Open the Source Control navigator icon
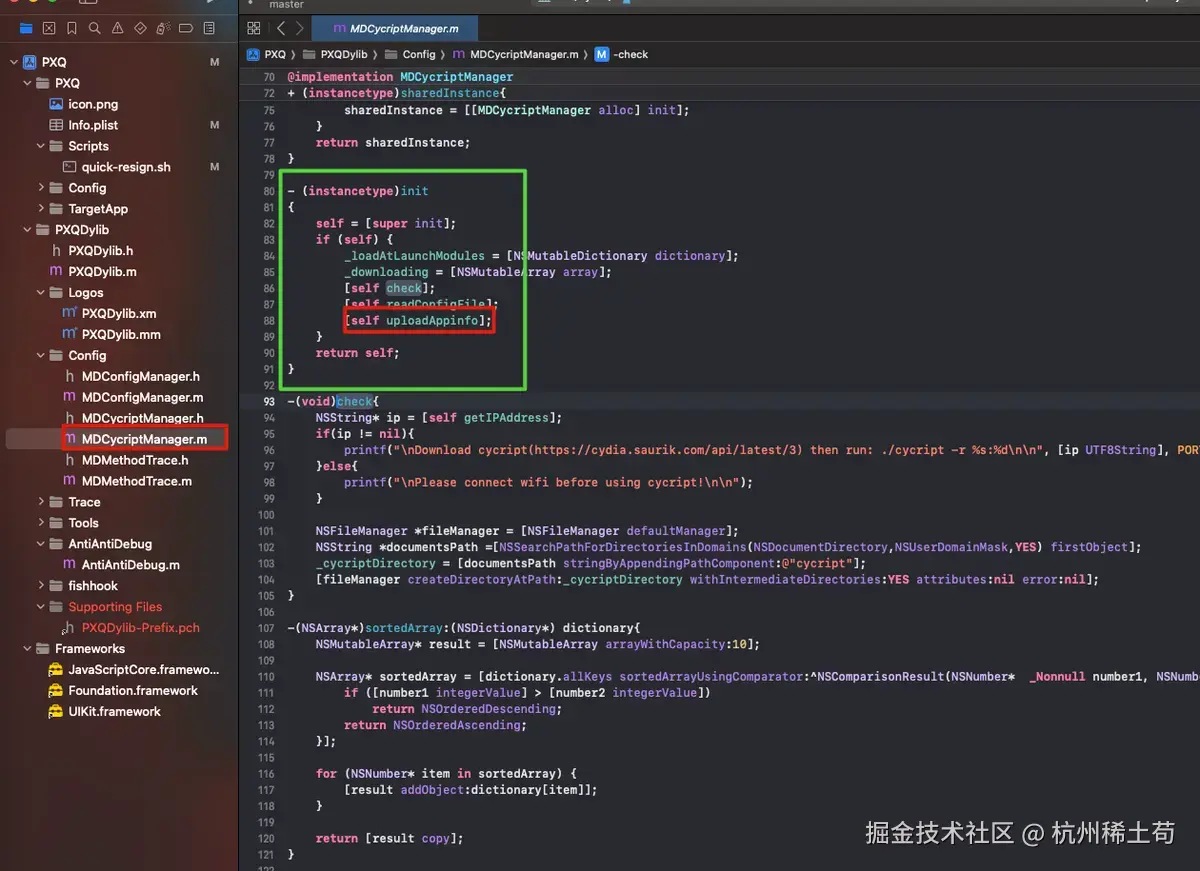Image resolution: width=1200 pixels, height=871 pixels. (x=49, y=29)
